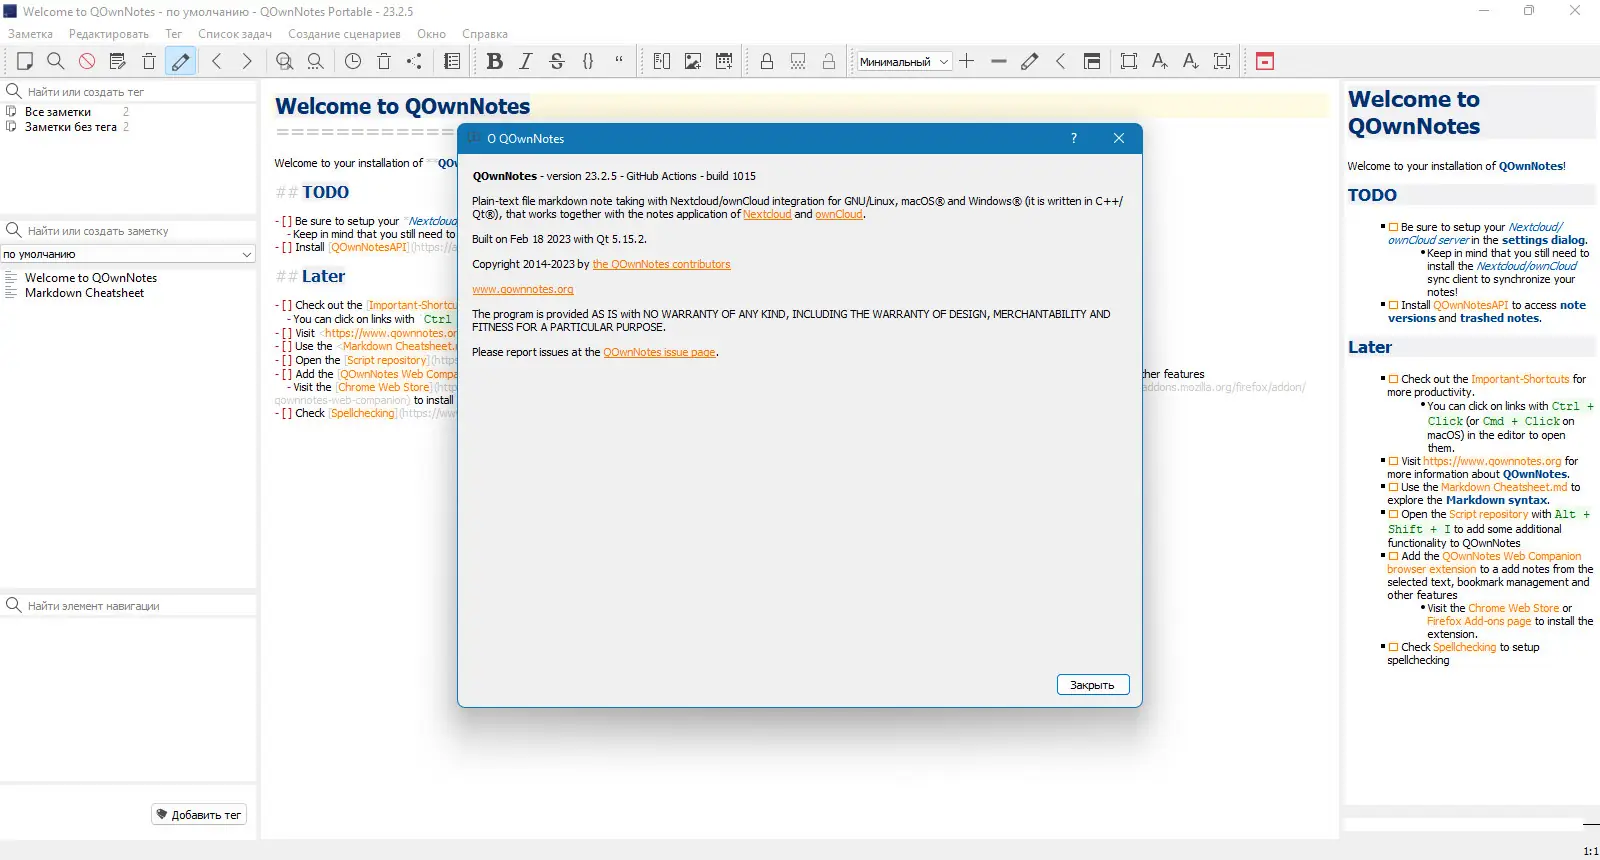Image resolution: width=1600 pixels, height=860 pixels.
Task: Tick the 'Add the QOwnNotes Web Companion' preview checkbox
Action: point(1393,556)
